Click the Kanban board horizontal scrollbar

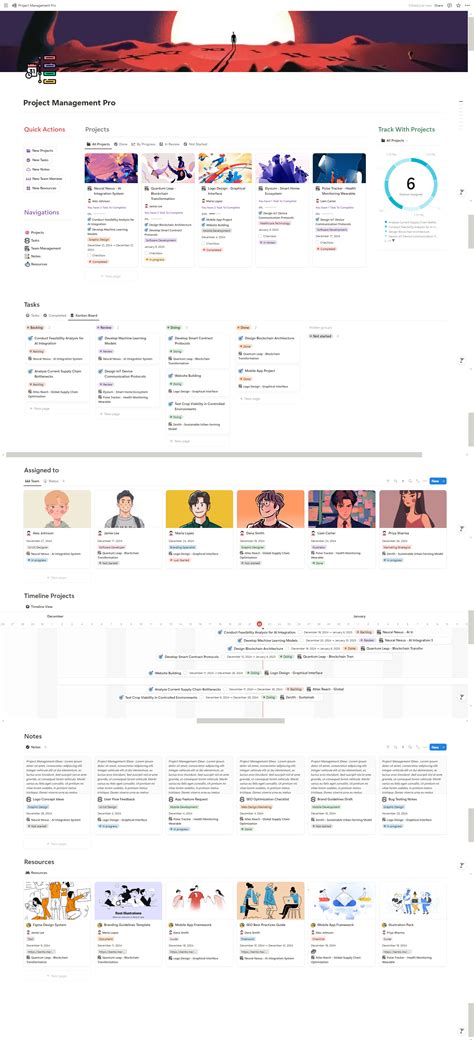click(213, 455)
